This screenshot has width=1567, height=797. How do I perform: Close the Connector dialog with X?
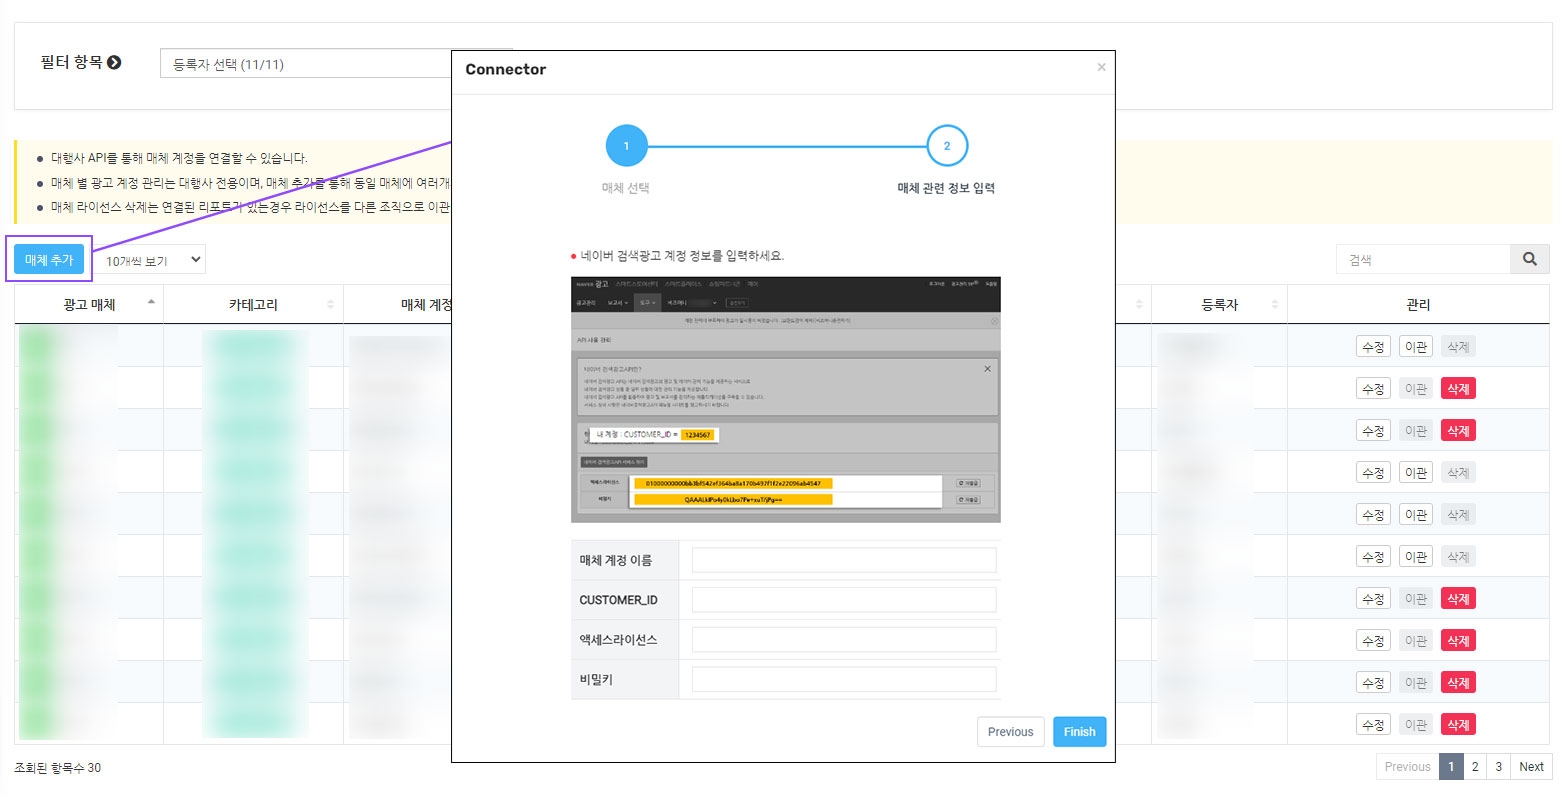point(1101,68)
